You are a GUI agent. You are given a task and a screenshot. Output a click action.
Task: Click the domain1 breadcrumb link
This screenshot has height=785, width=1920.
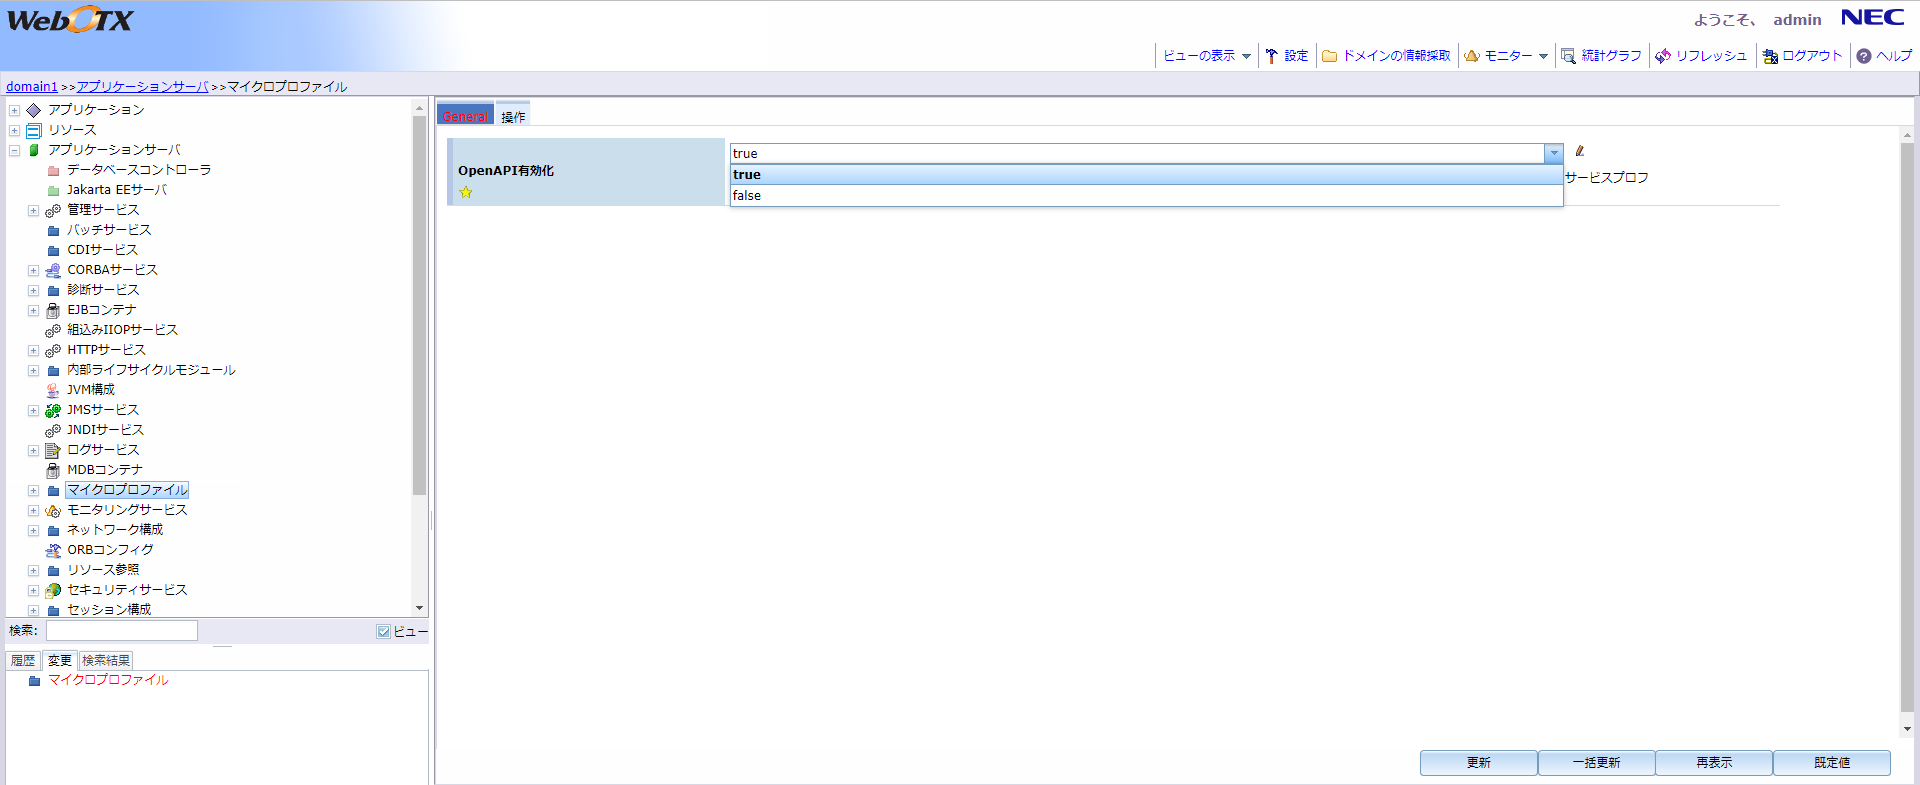[x=32, y=87]
